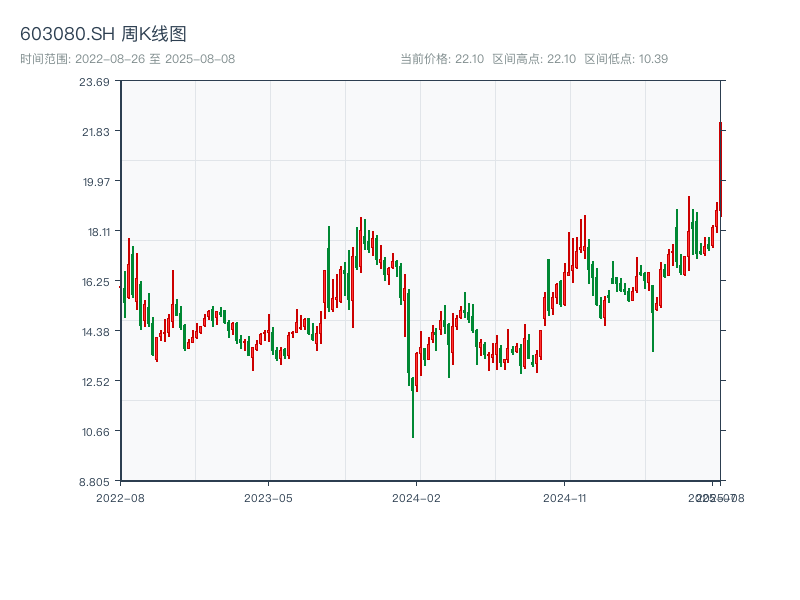Click the 区间高点 22.10 label
The height and width of the screenshot is (600, 800).
(x=534, y=59)
